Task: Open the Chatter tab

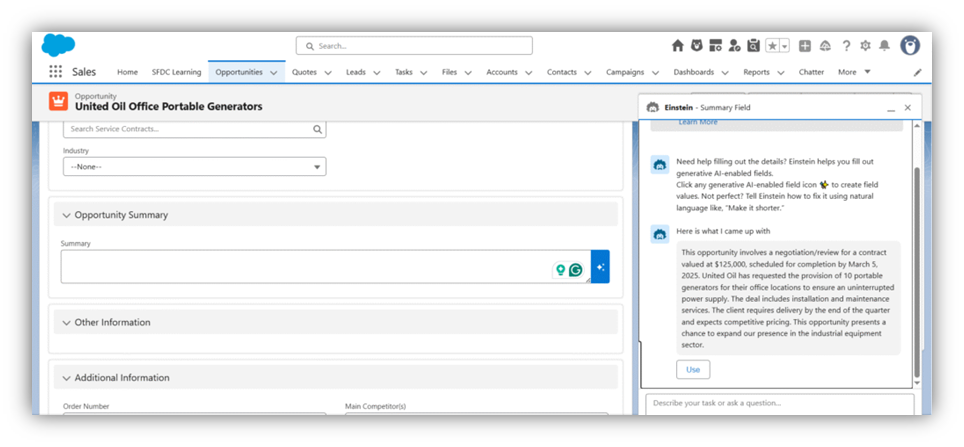Action: pyautogui.click(x=811, y=72)
